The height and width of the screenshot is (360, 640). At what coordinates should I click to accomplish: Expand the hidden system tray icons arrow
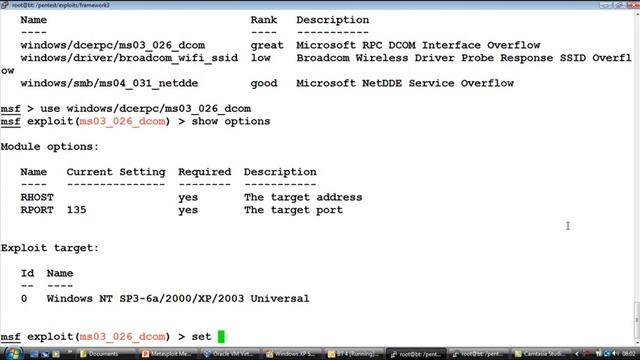point(577,354)
